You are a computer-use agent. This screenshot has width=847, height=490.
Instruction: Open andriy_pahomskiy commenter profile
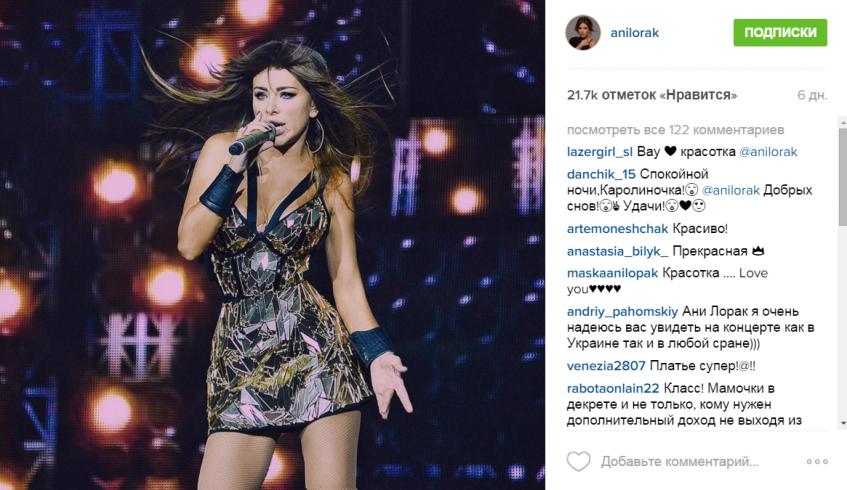coord(622,311)
